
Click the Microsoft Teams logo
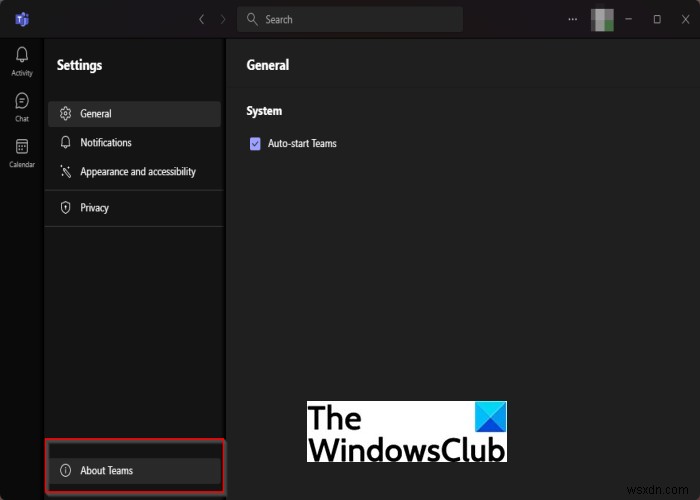pyautogui.click(x=22, y=19)
